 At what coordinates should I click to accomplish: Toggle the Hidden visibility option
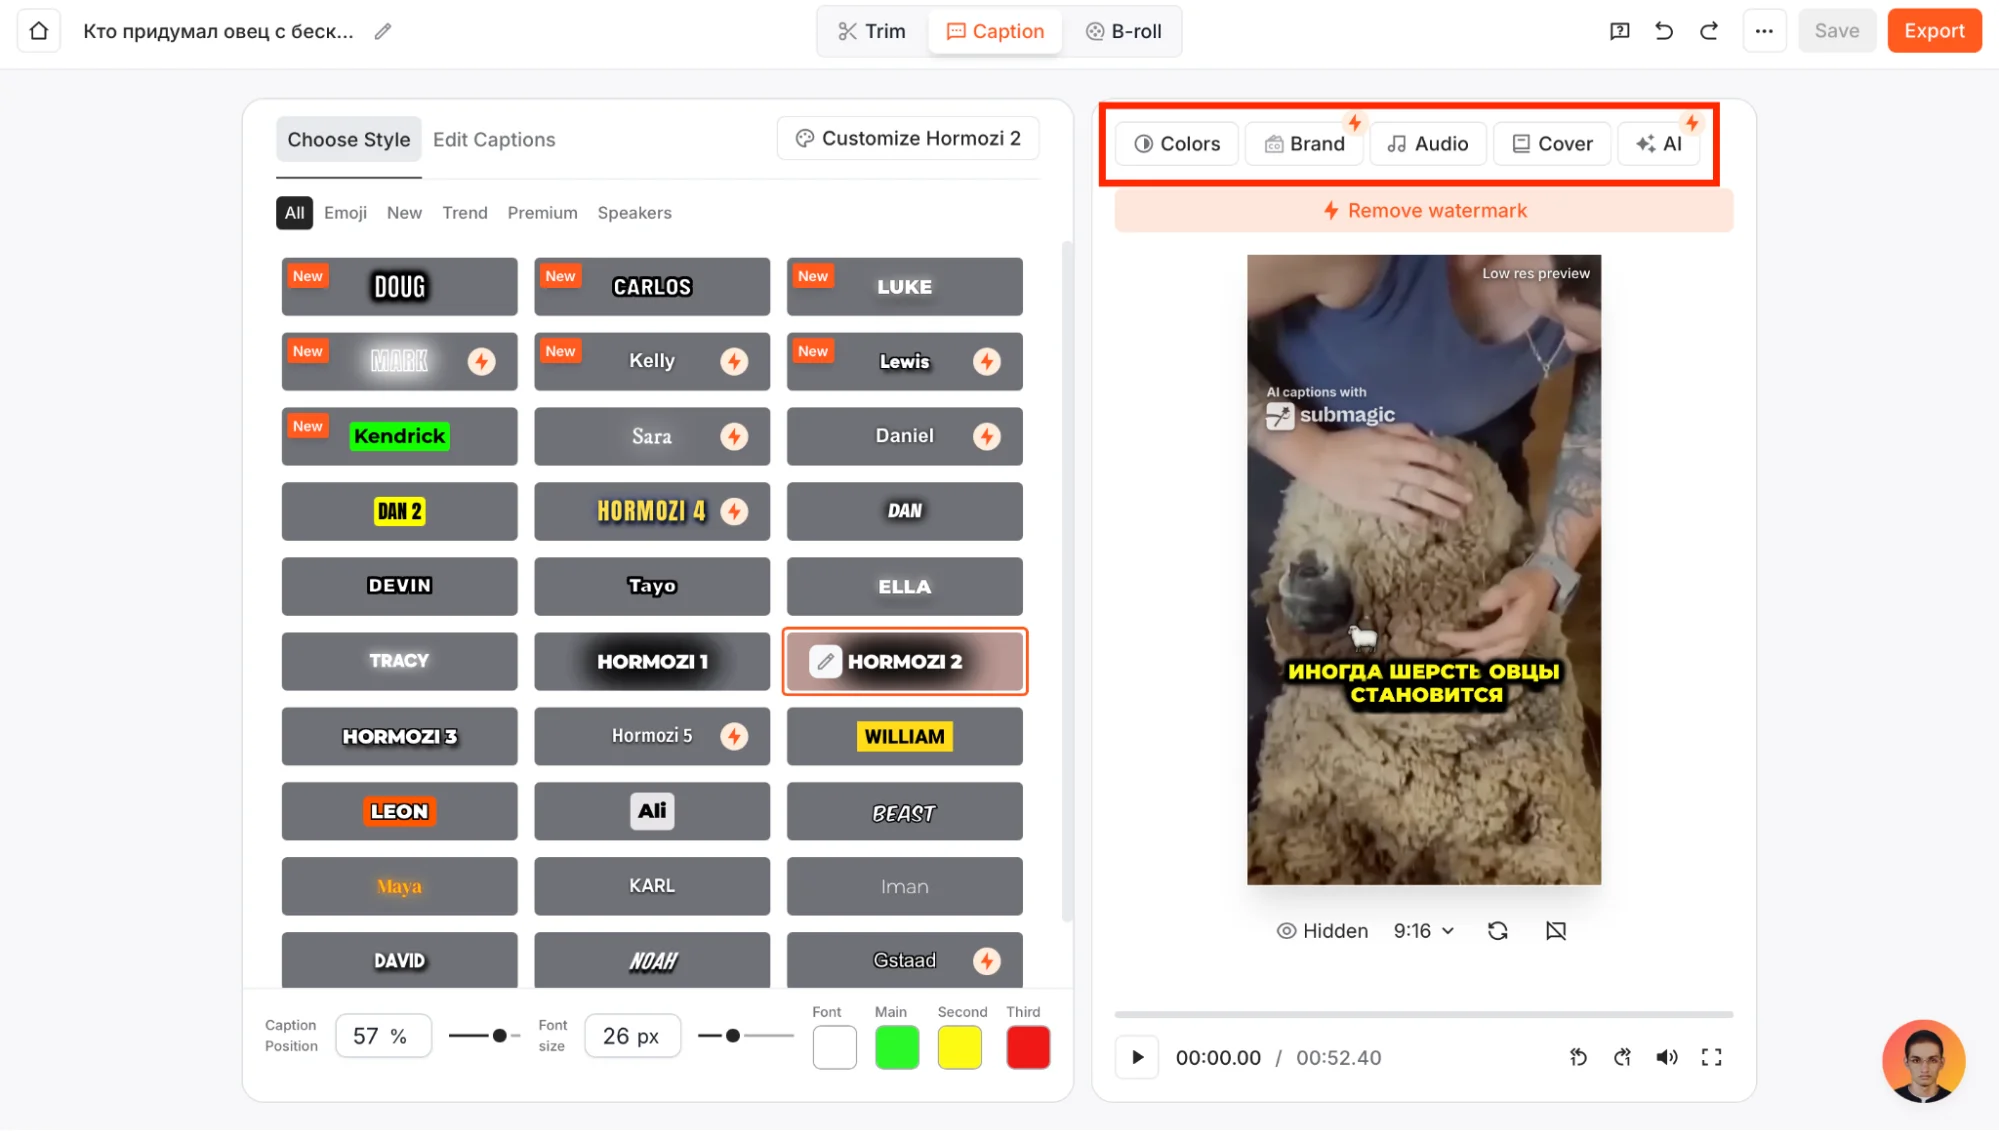coord(1322,931)
